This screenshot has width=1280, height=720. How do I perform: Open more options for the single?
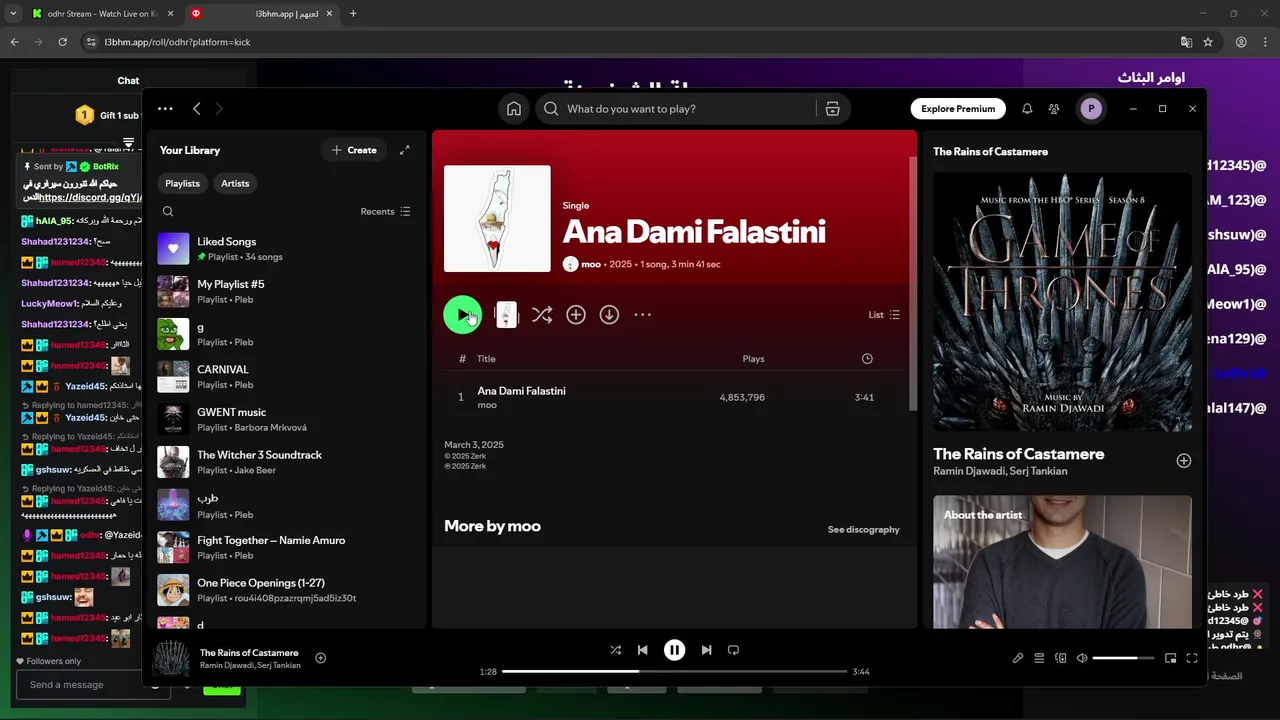(x=643, y=314)
